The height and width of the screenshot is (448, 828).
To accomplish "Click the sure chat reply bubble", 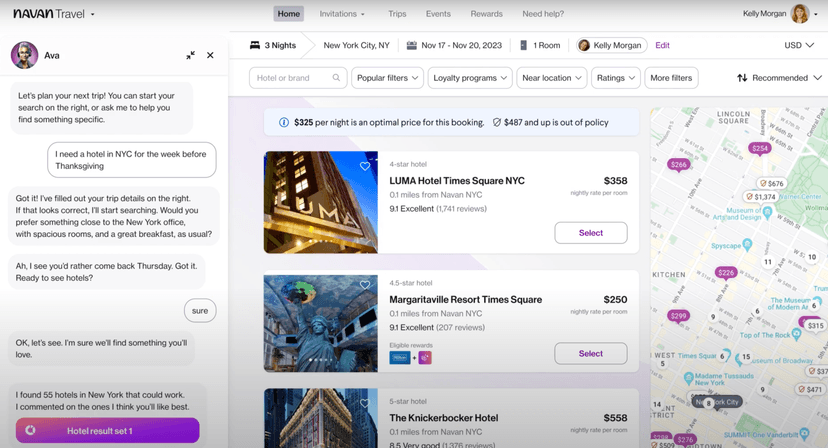I will click(x=200, y=311).
